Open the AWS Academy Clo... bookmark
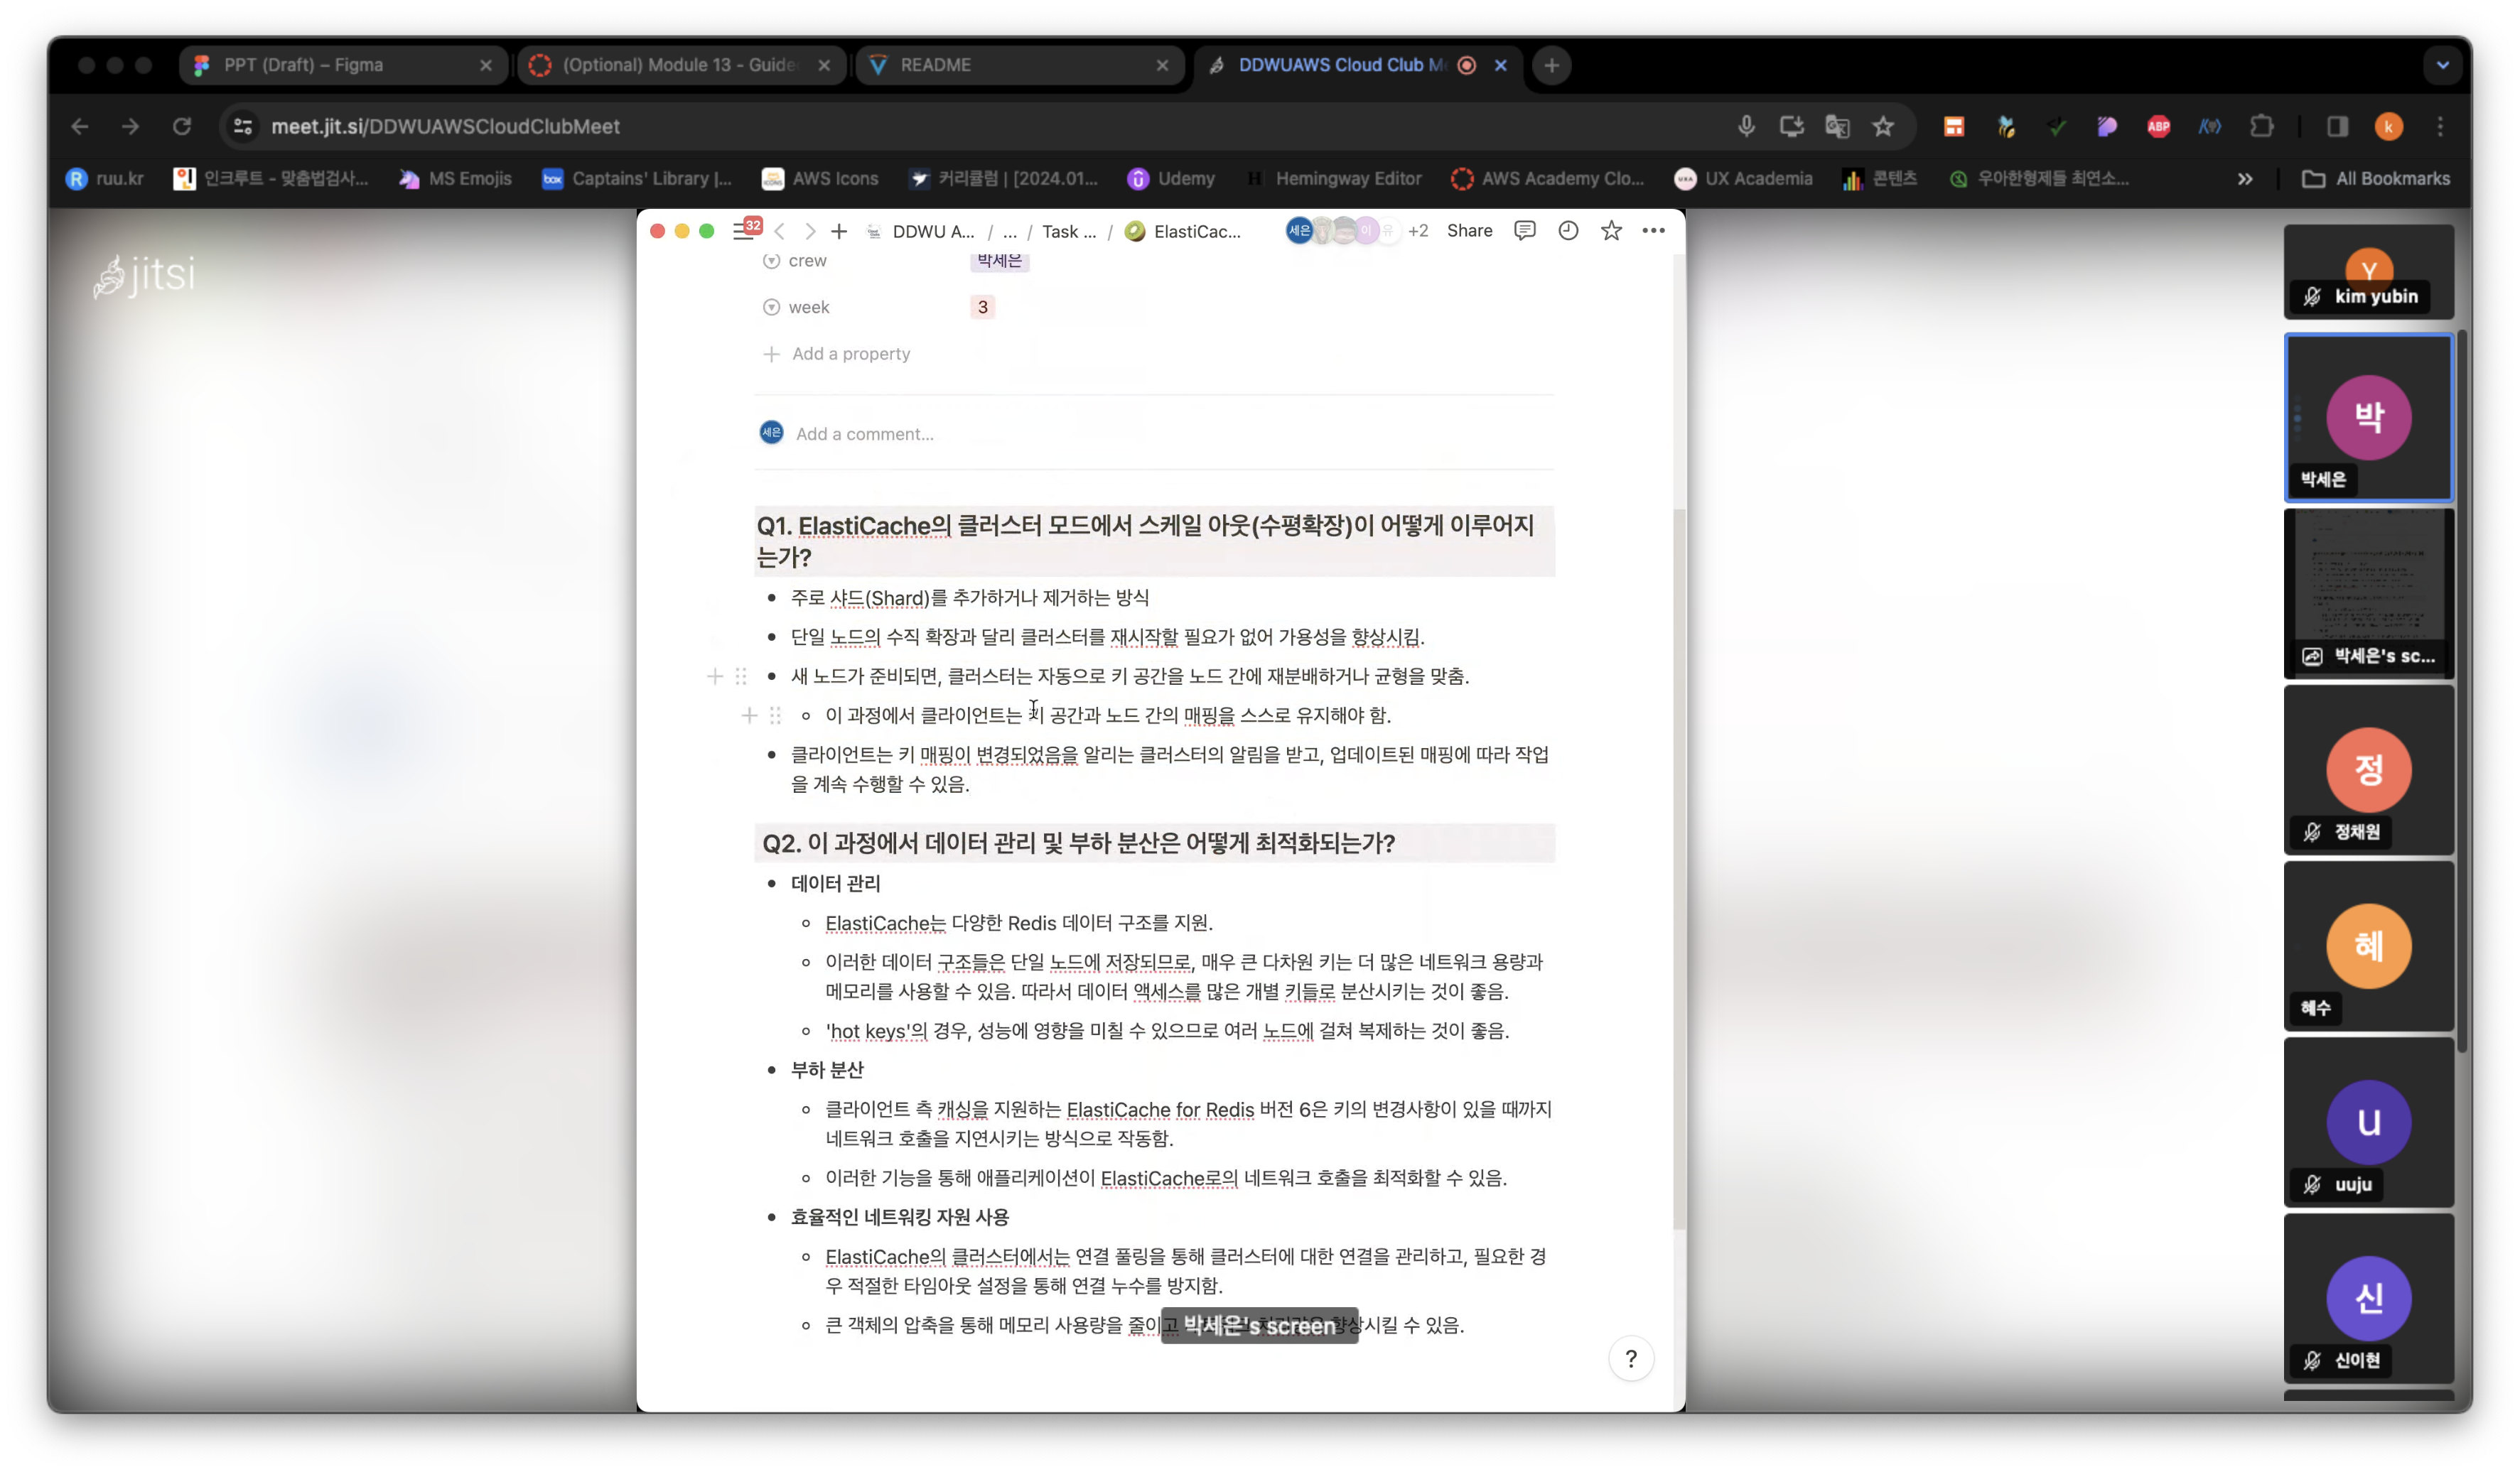Screen dimensions: 2520x1472 coord(1547,178)
